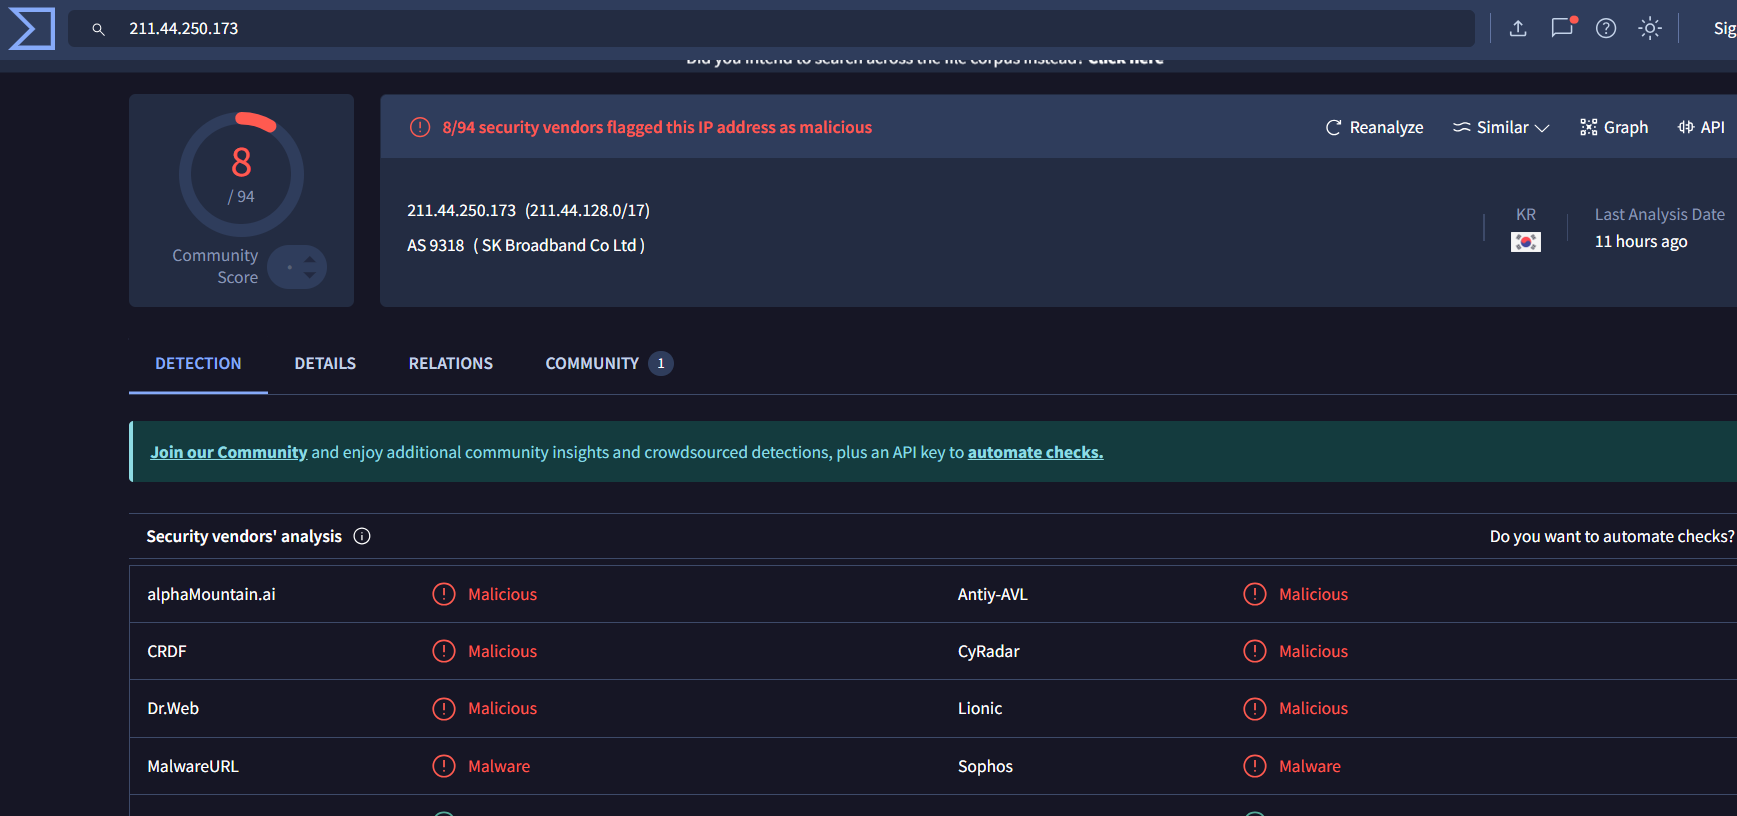
Task: Click the Antiy-AVL malicious warning icon
Action: tap(1255, 594)
